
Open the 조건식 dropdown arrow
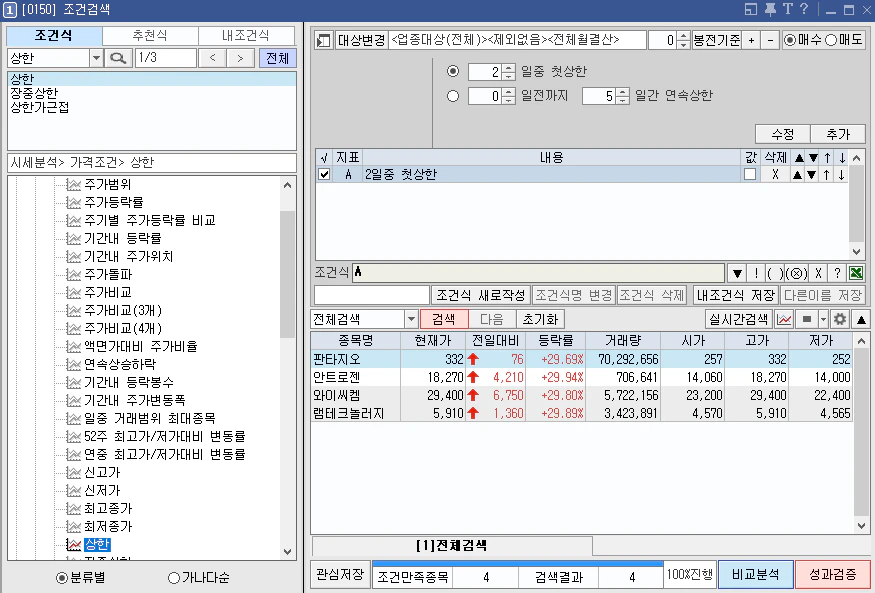coord(739,271)
